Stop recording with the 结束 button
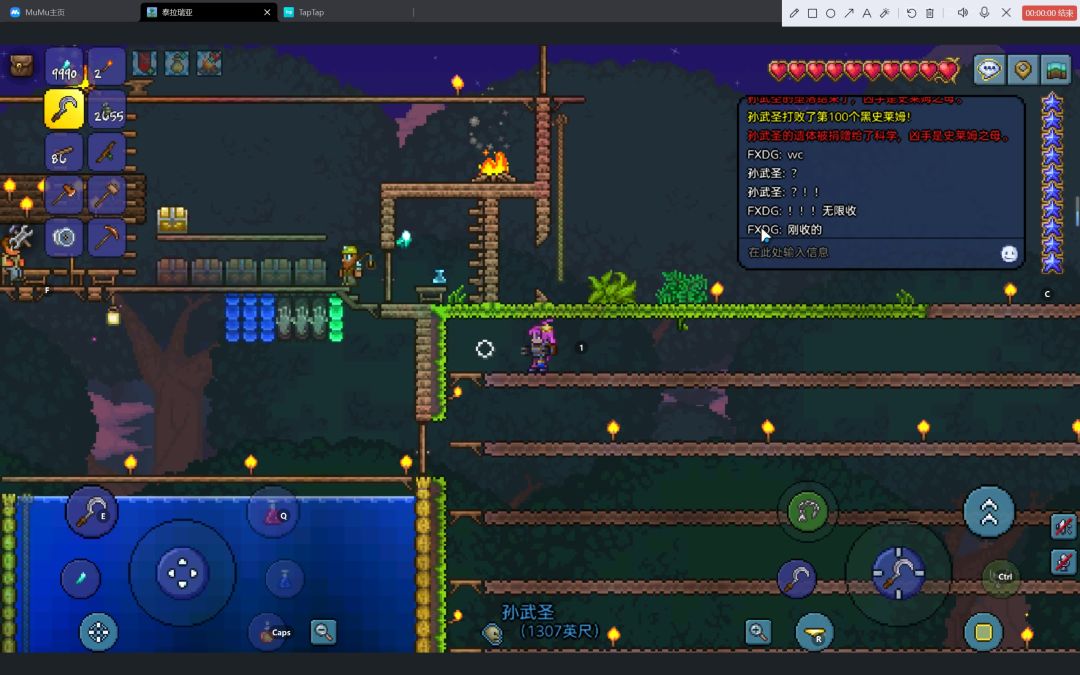1080x675 pixels. (x=1048, y=13)
